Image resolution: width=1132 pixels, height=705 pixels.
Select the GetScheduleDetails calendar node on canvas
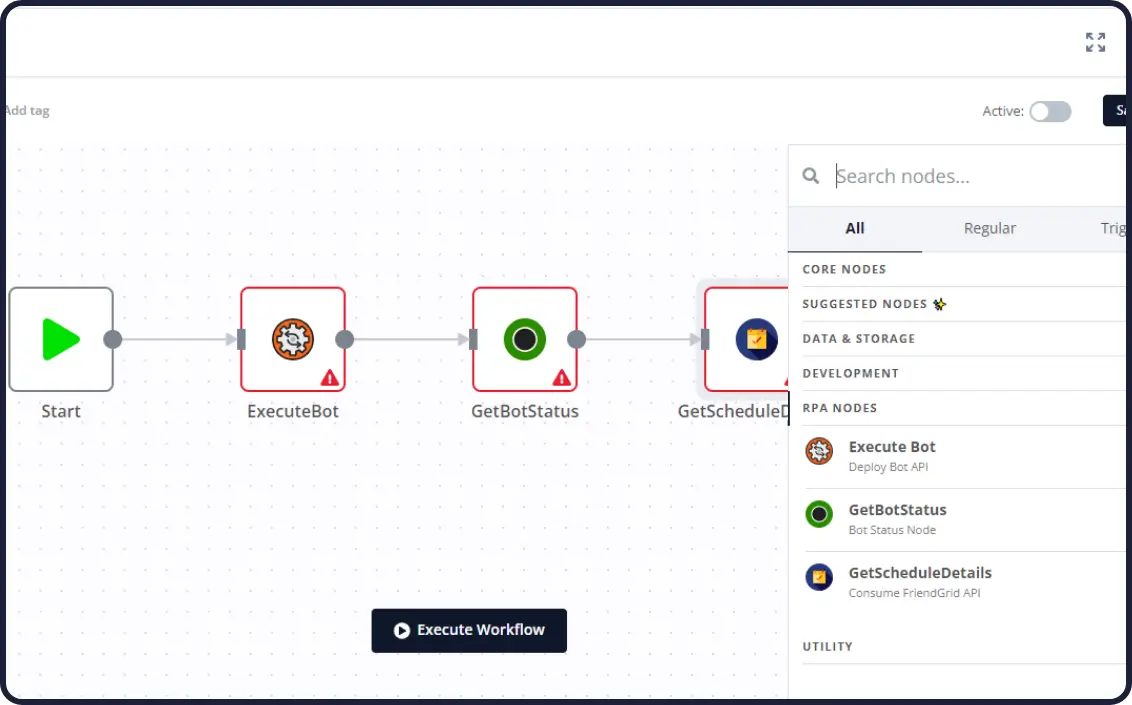pos(746,339)
